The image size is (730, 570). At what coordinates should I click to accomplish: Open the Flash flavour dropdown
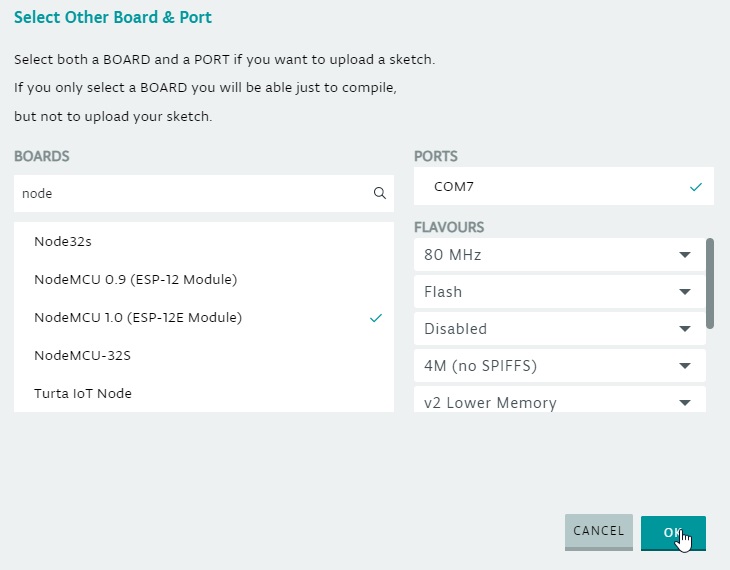[x=560, y=292]
